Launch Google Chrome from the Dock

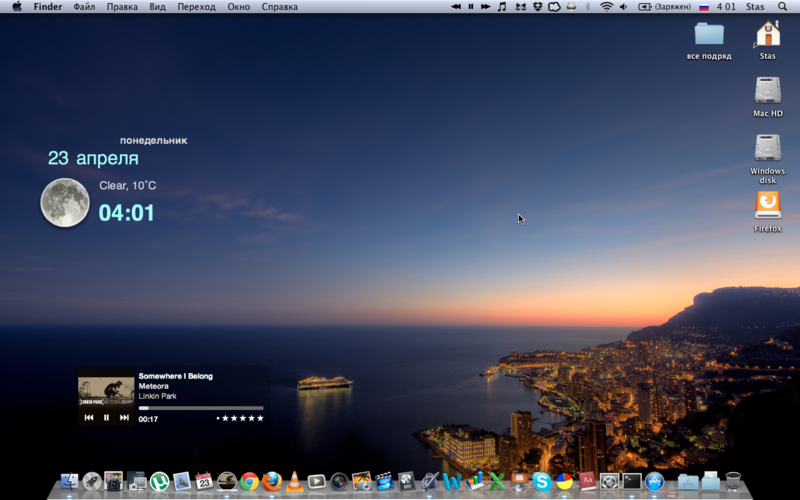pyautogui.click(x=249, y=481)
